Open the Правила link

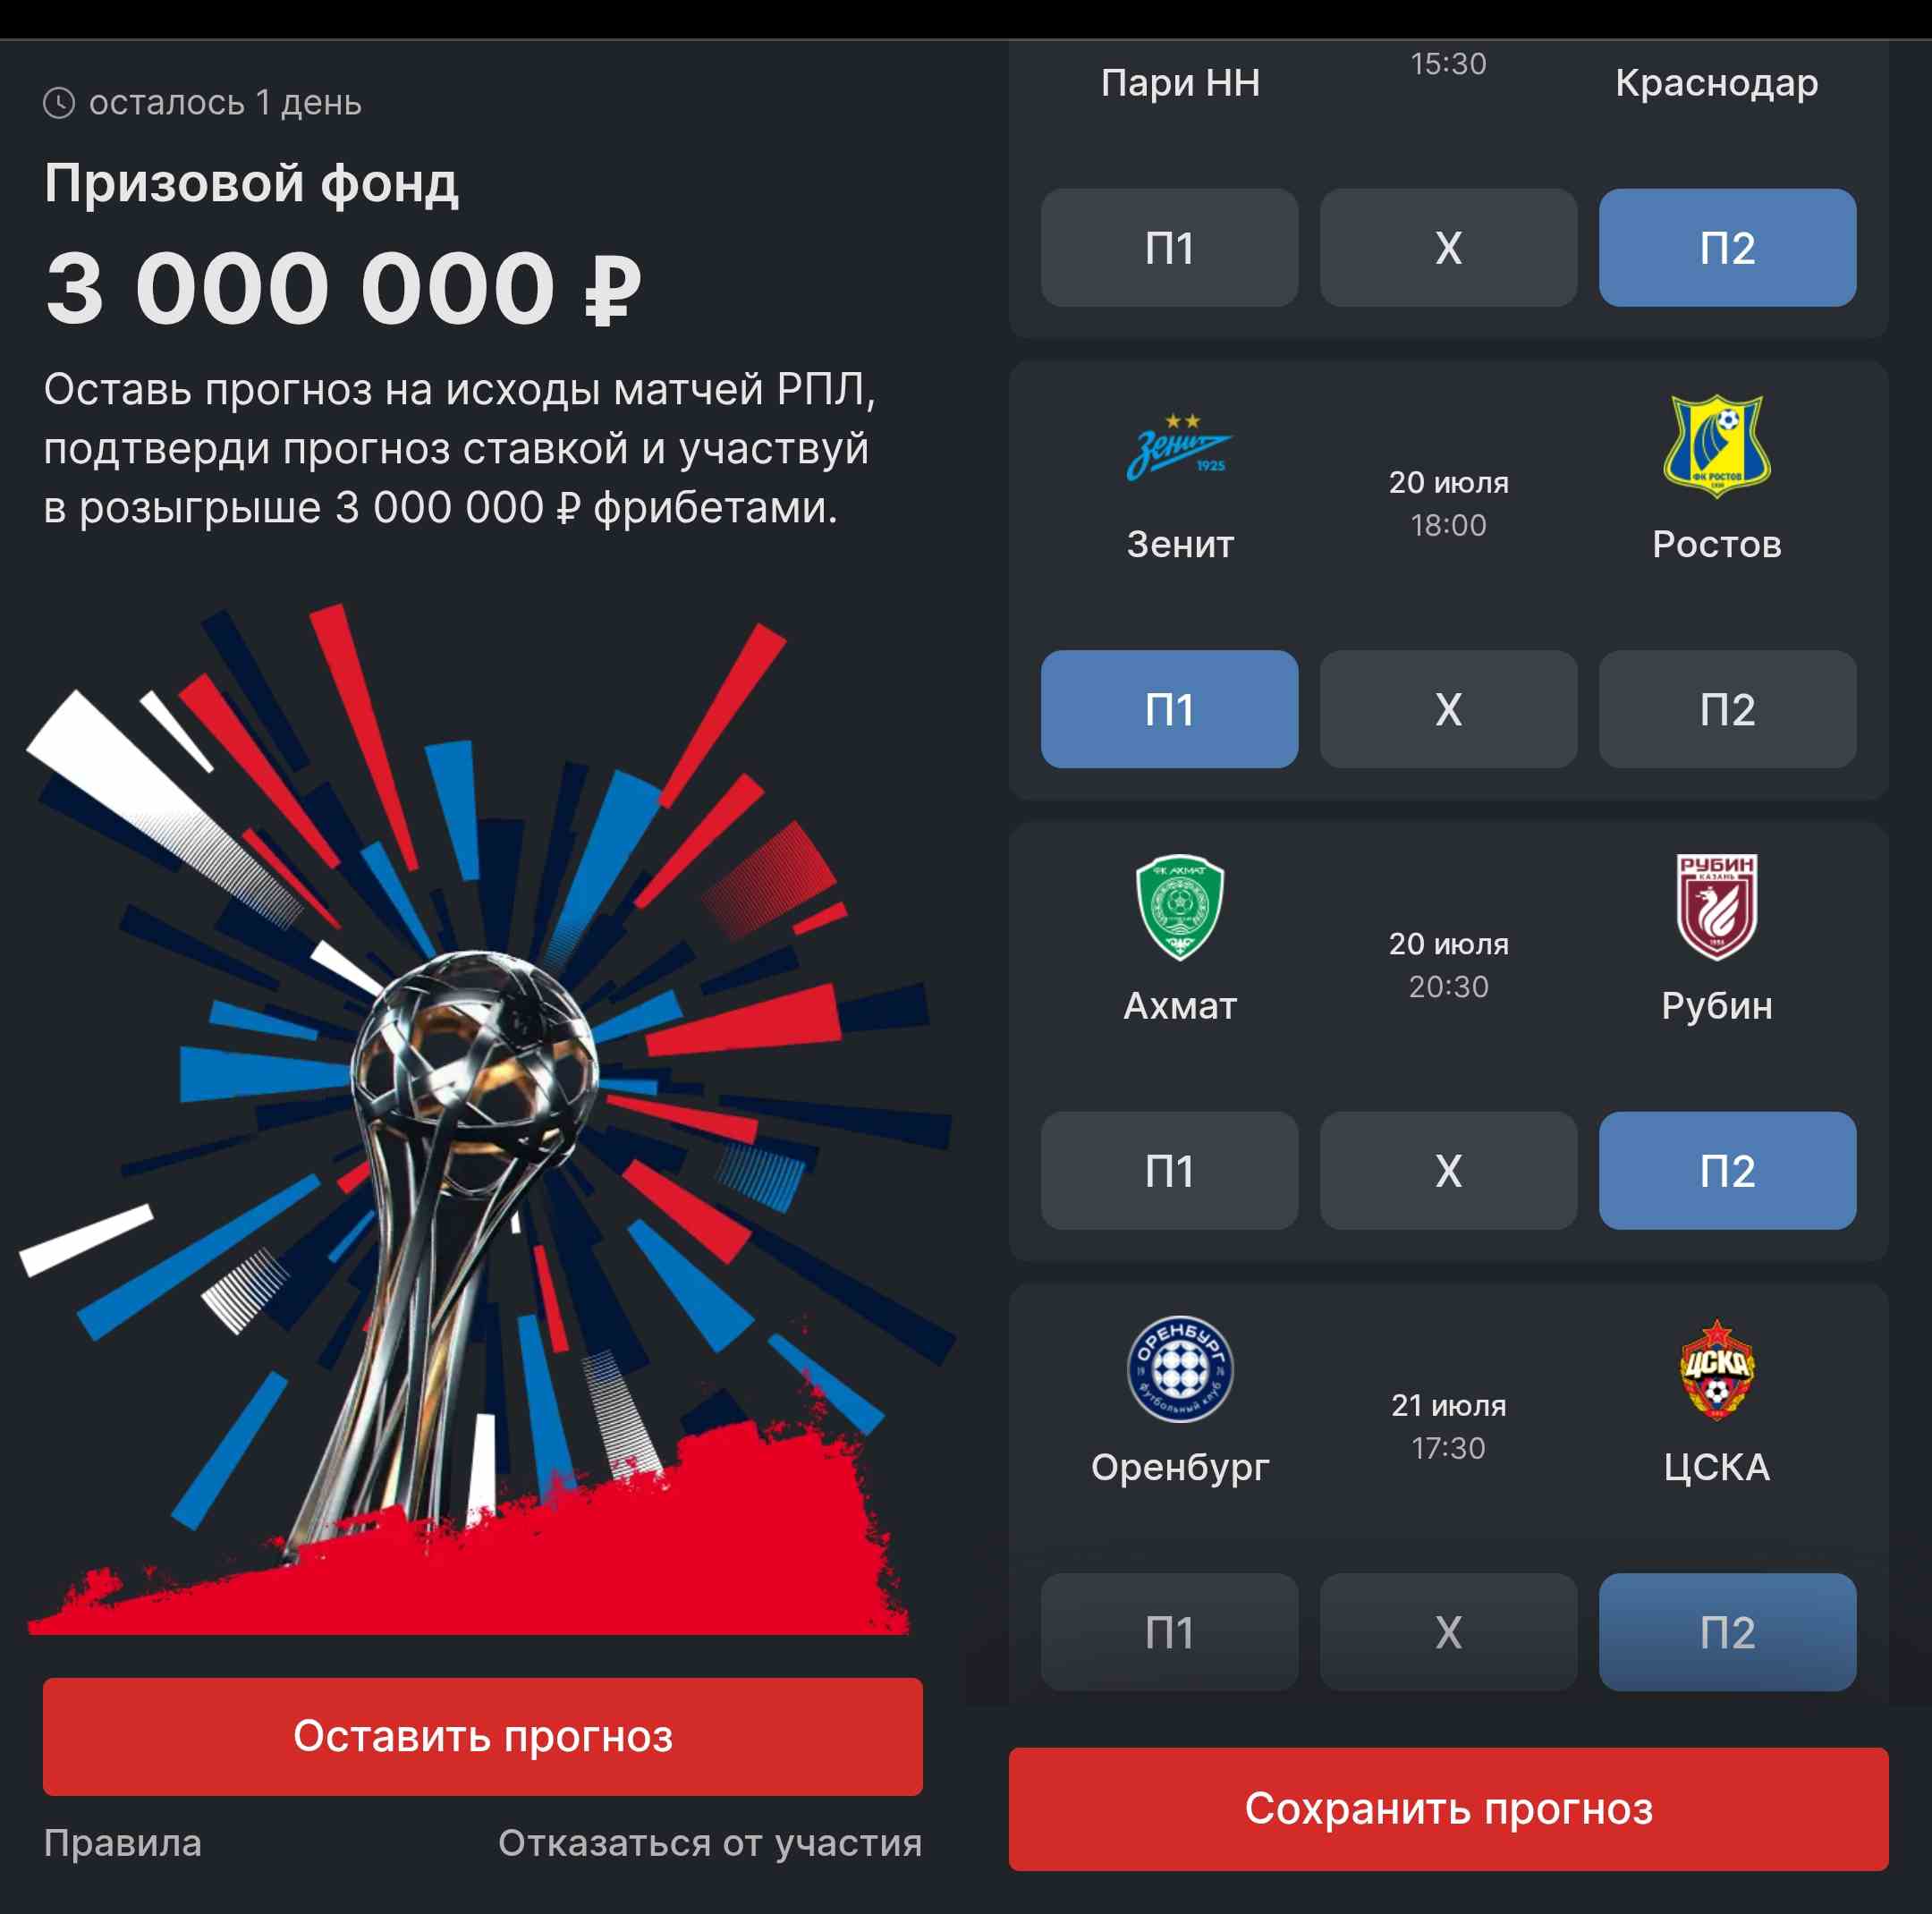click(123, 1842)
